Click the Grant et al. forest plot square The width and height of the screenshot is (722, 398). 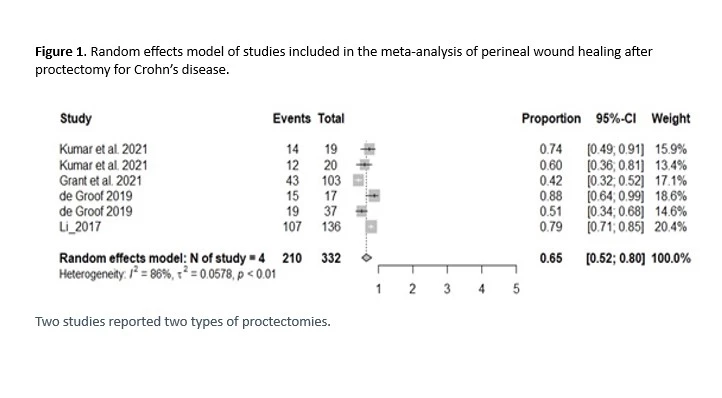(358, 180)
